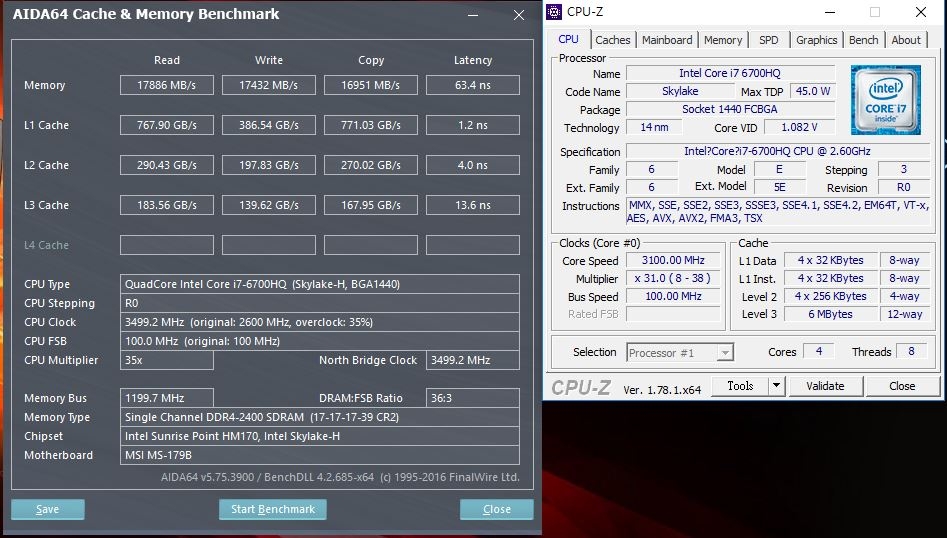Viewport: 947px width, 538px height.
Task: Minimize the AIDA64 benchmark window
Action: click(473, 14)
